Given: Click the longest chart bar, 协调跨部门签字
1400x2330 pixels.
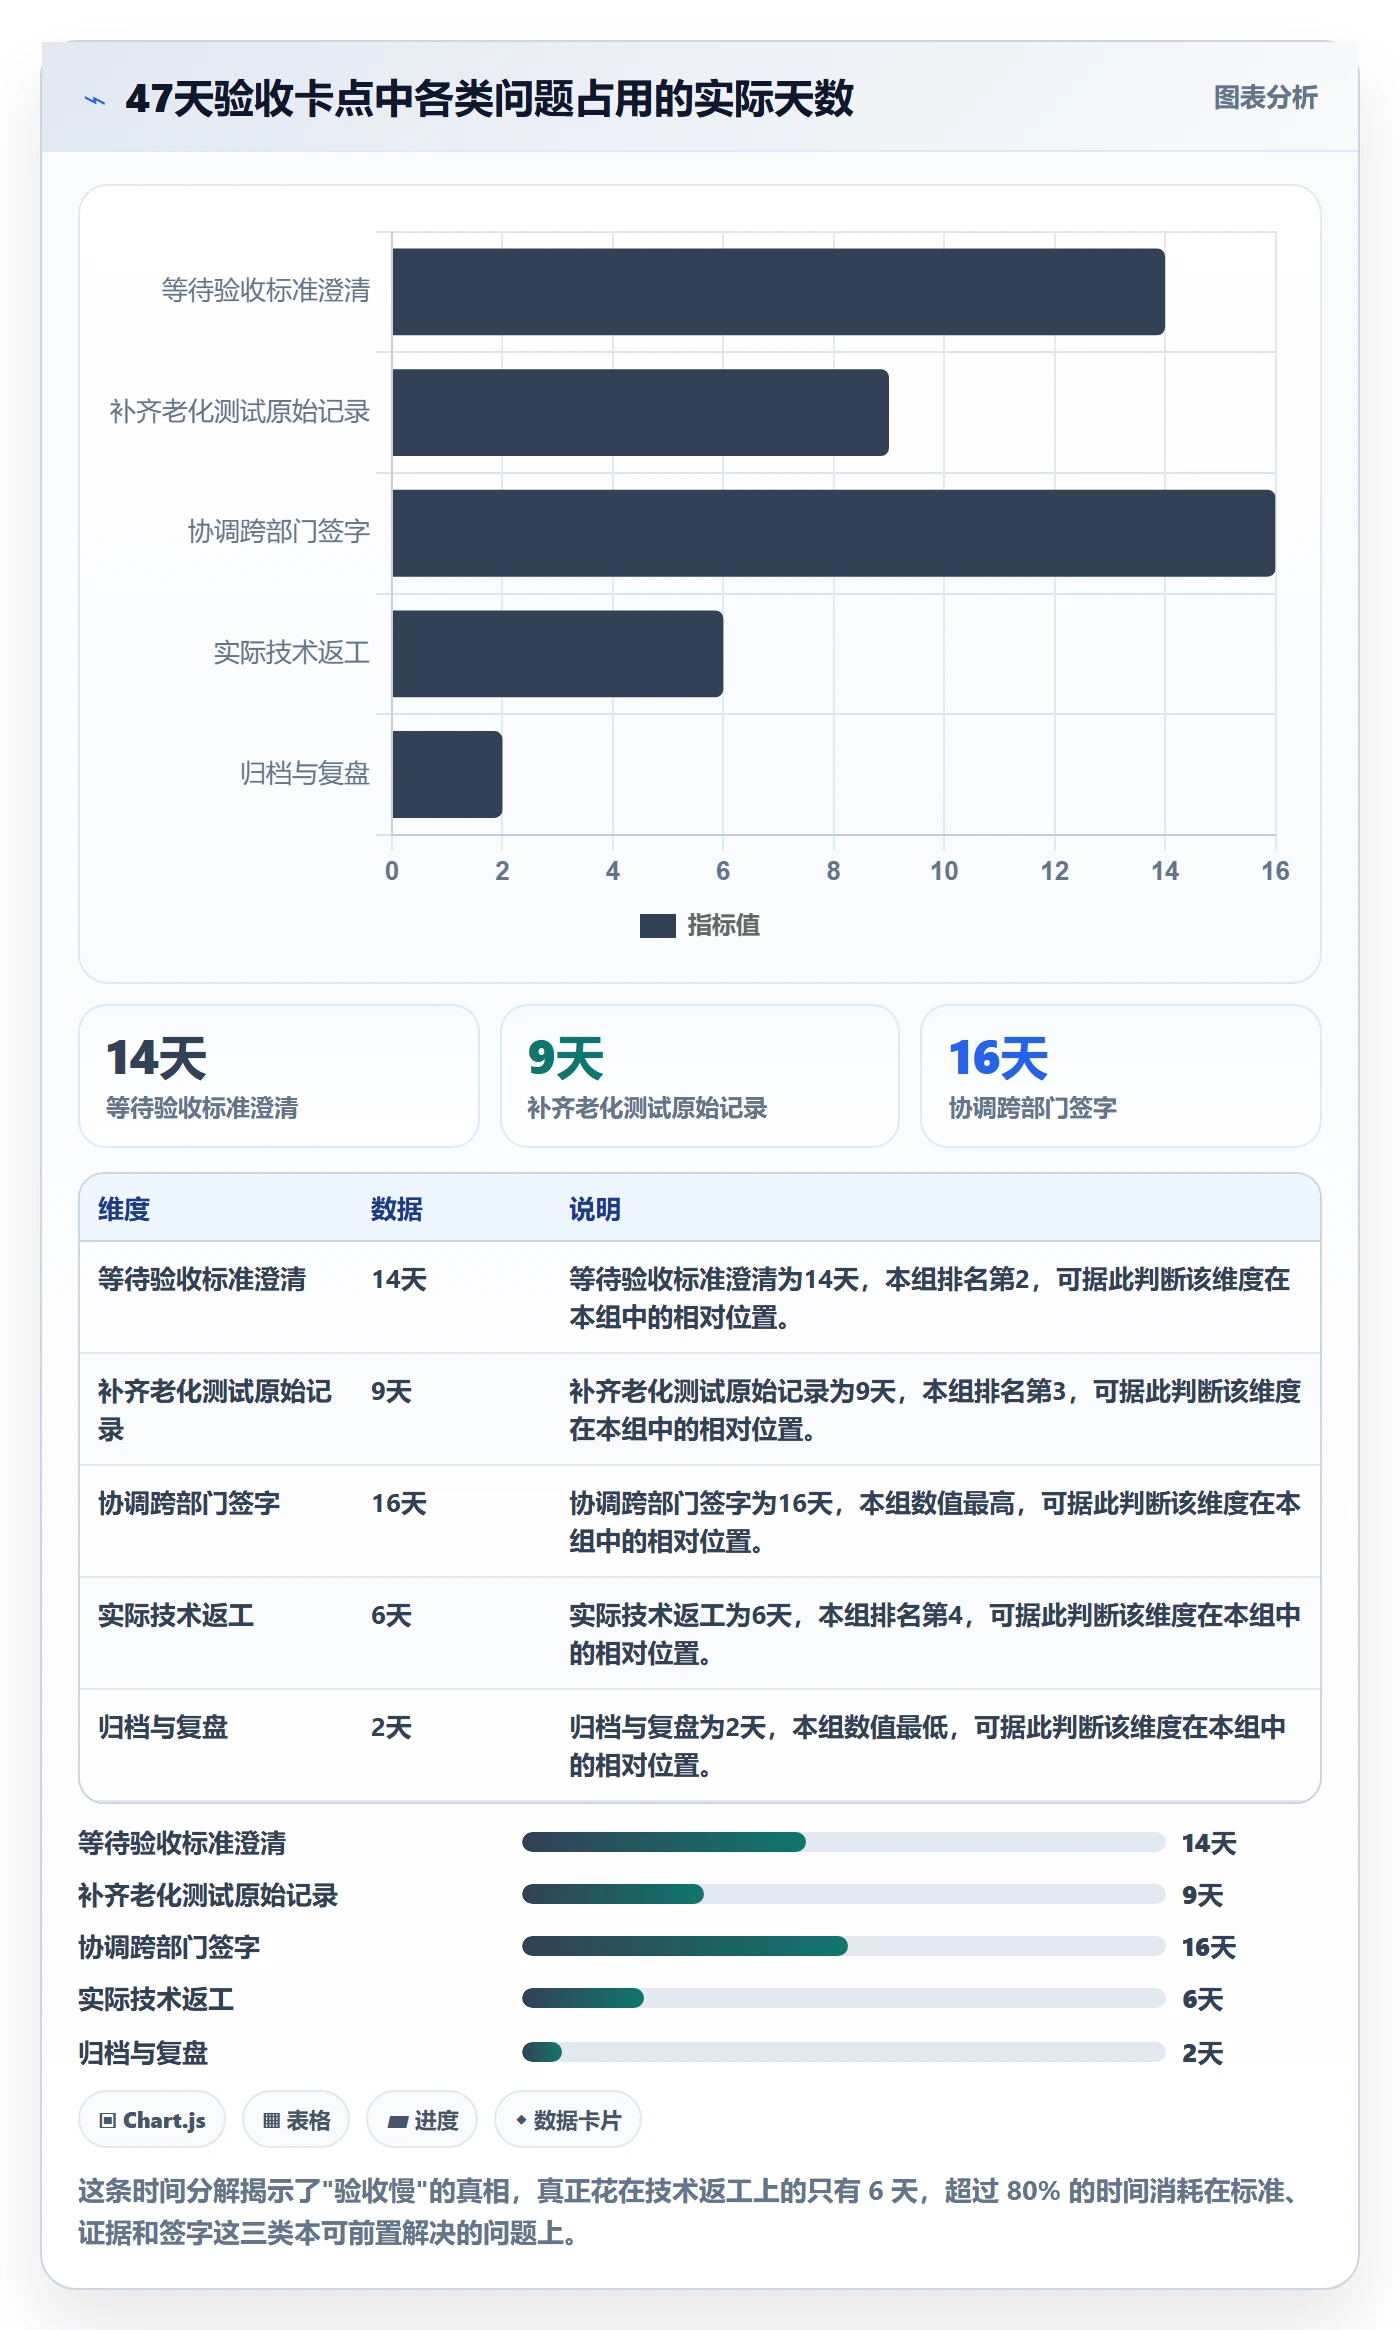Looking at the screenshot, I should tap(834, 533).
